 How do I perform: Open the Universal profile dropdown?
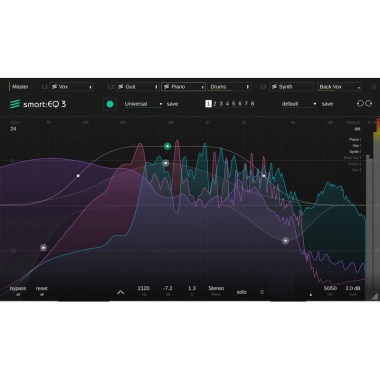tap(143, 104)
